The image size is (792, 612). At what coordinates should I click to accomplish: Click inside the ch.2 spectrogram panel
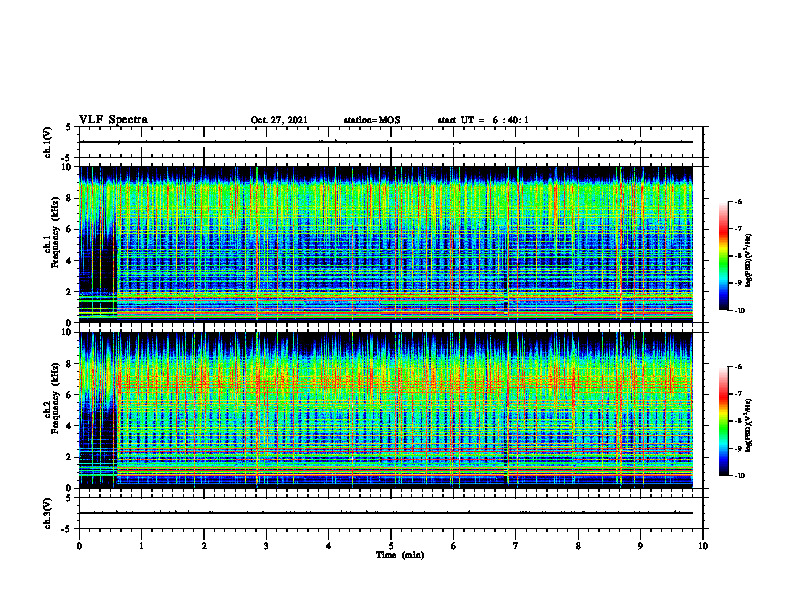[386, 410]
